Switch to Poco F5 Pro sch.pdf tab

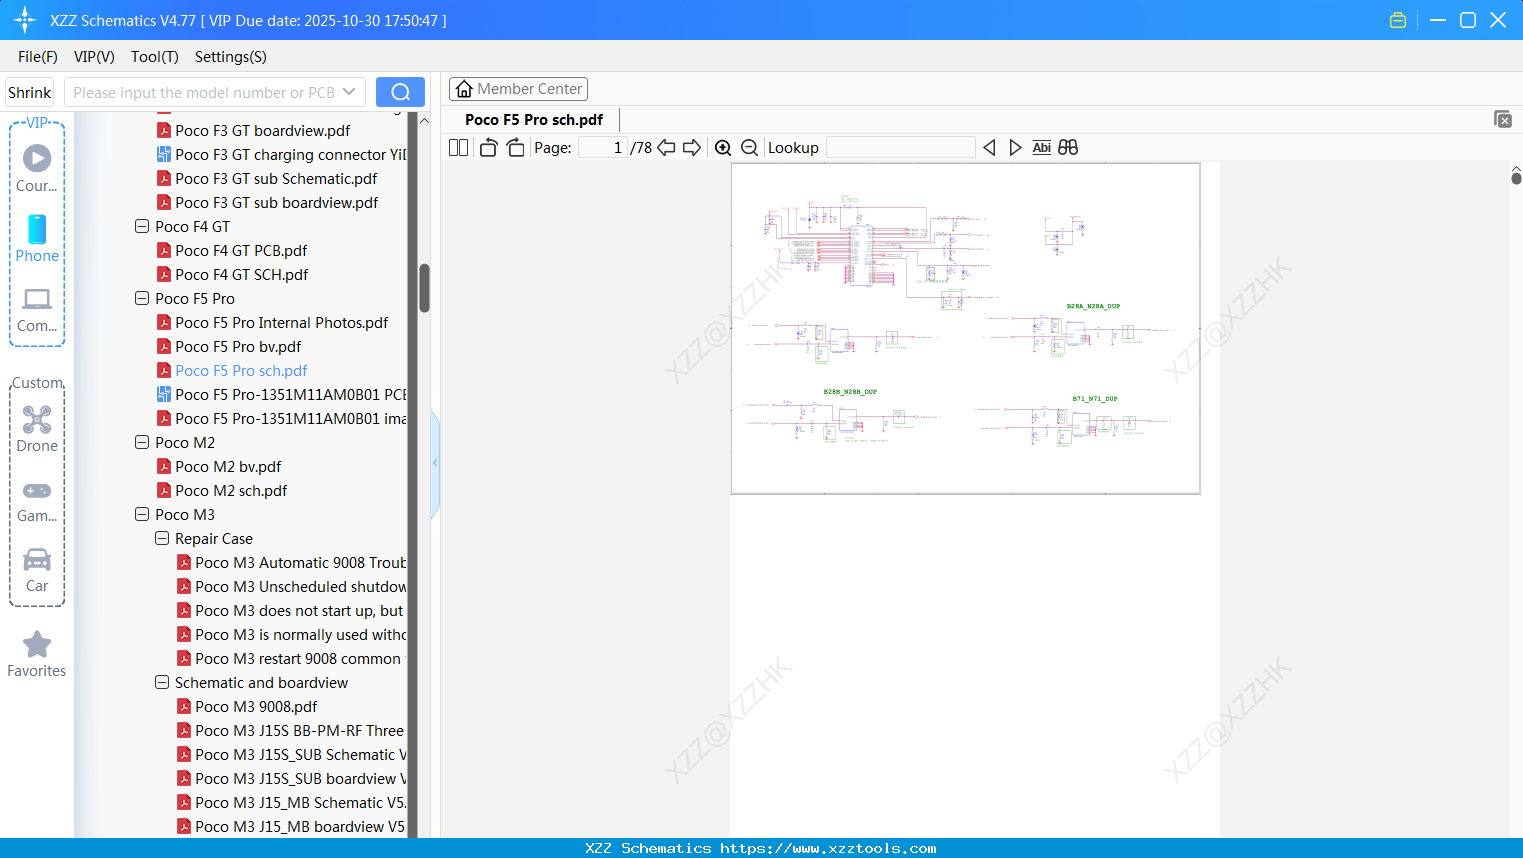[x=534, y=120]
